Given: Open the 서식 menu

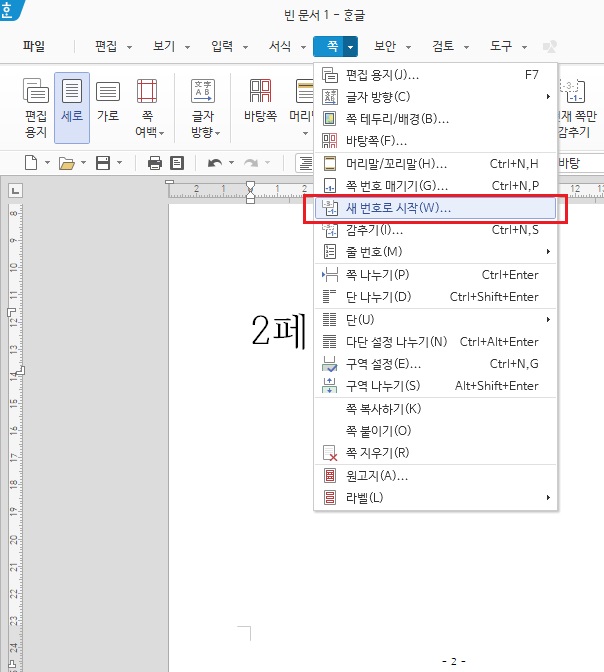Looking at the screenshot, I should tap(280, 46).
